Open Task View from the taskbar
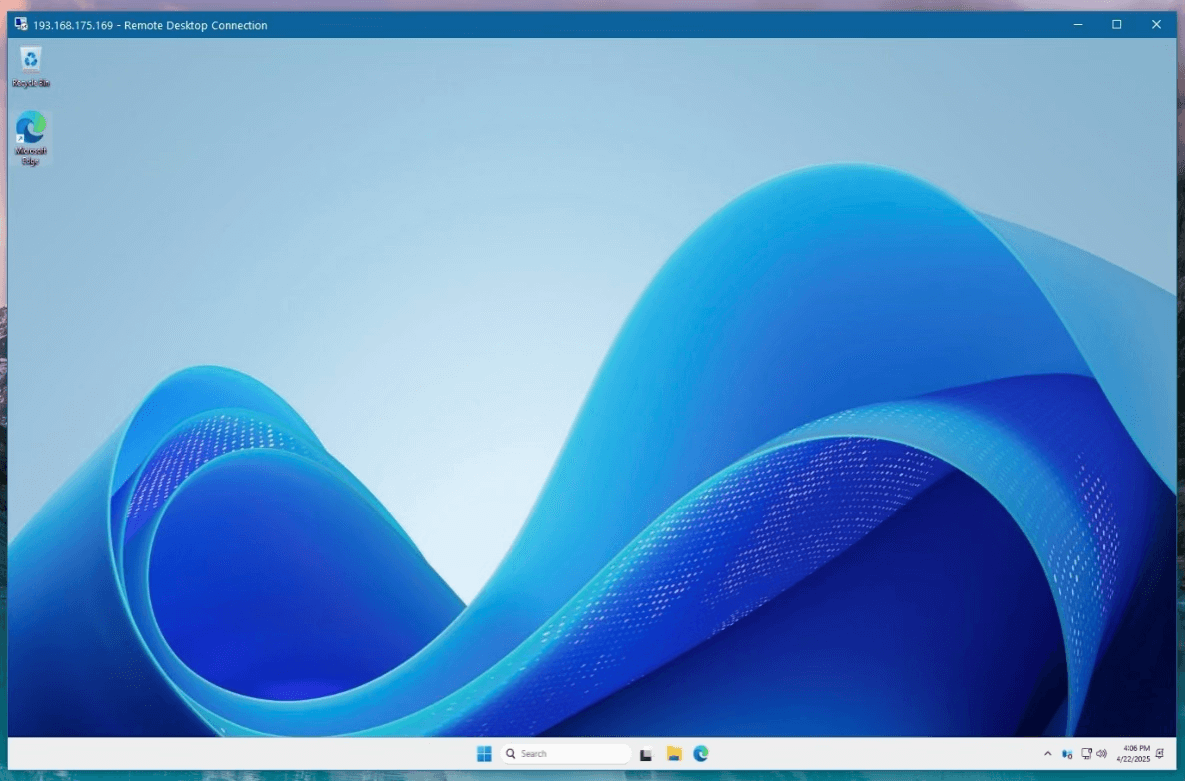Image resolution: width=1185 pixels, height=781 pixels. (645, 754)
